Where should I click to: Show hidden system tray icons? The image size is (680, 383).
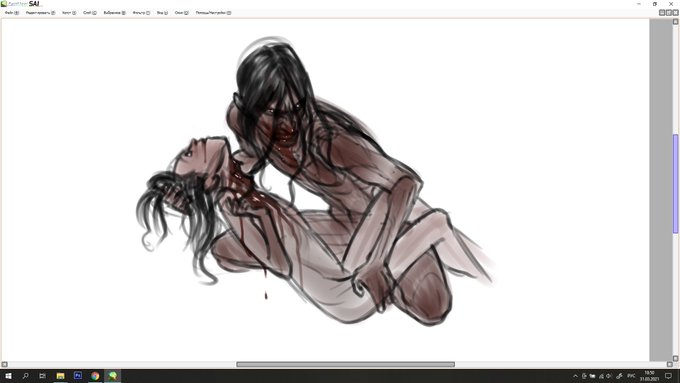click(x=575, y=376)
